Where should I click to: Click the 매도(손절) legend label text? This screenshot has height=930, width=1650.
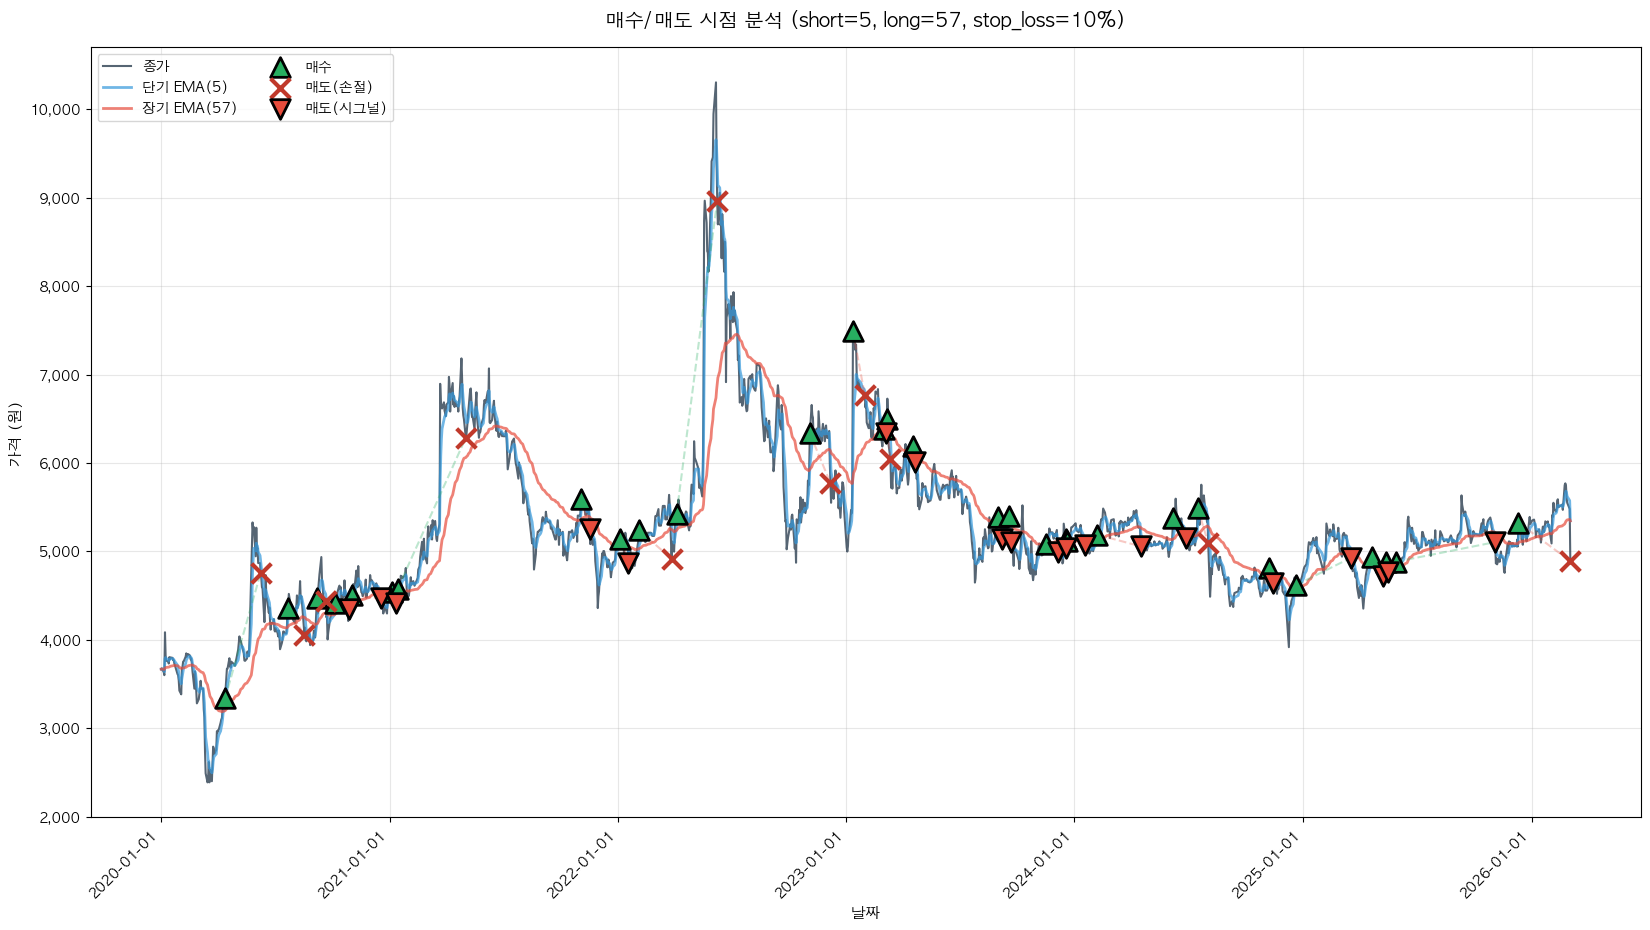click(x=338, y=88)
